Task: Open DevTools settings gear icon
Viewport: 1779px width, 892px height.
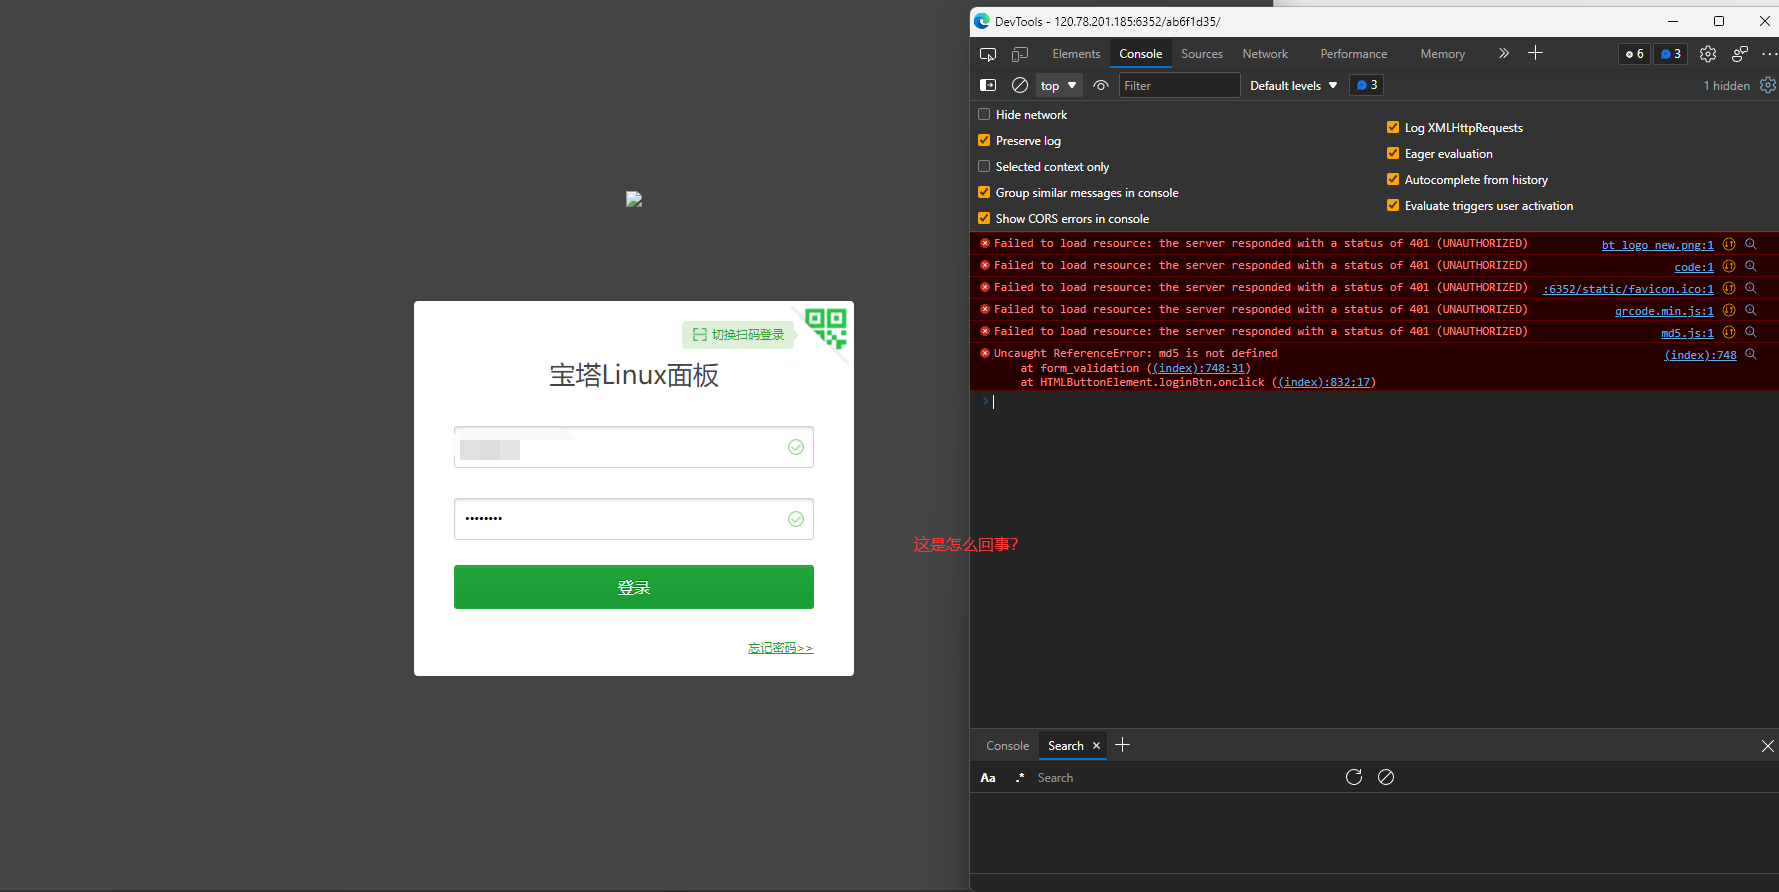Action: coord(1708,54)
